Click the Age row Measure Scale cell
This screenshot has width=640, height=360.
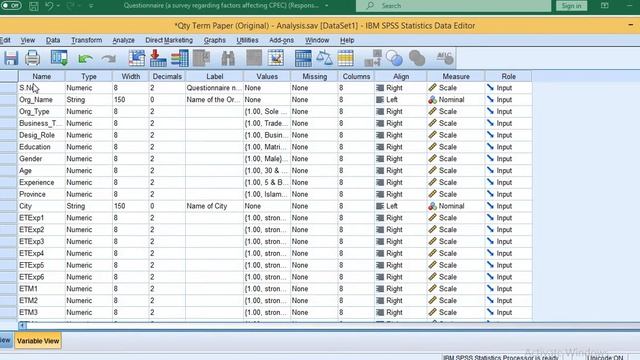coord(456,171)
